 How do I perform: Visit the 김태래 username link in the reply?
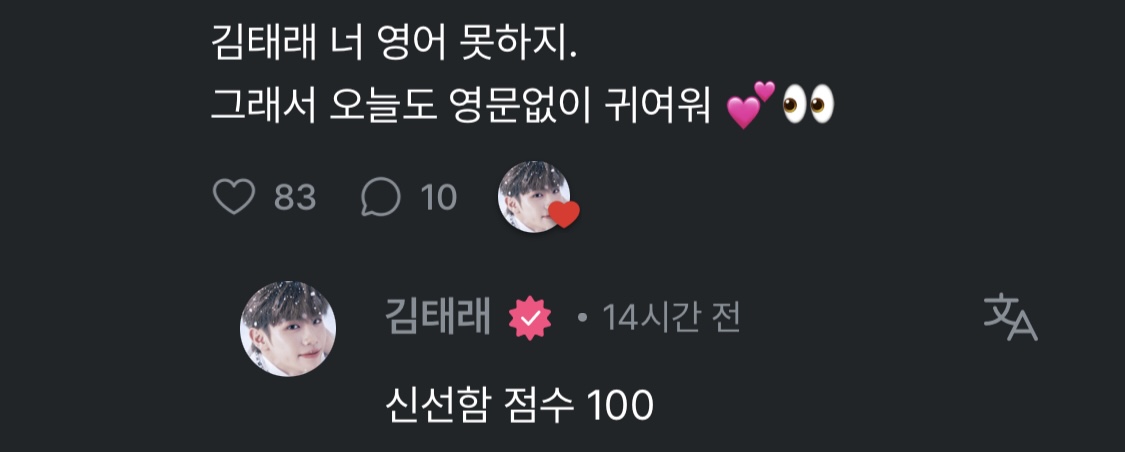(x=438, y=316)
